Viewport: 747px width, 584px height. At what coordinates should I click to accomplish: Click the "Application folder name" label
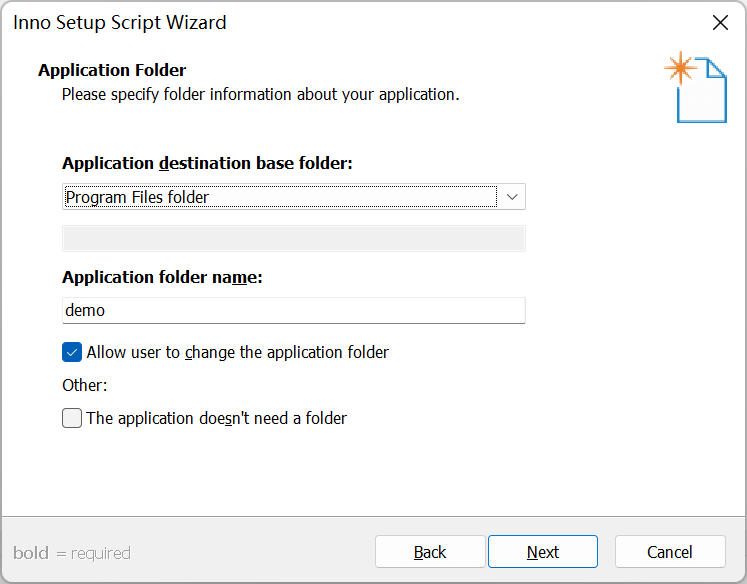(162, 277)
